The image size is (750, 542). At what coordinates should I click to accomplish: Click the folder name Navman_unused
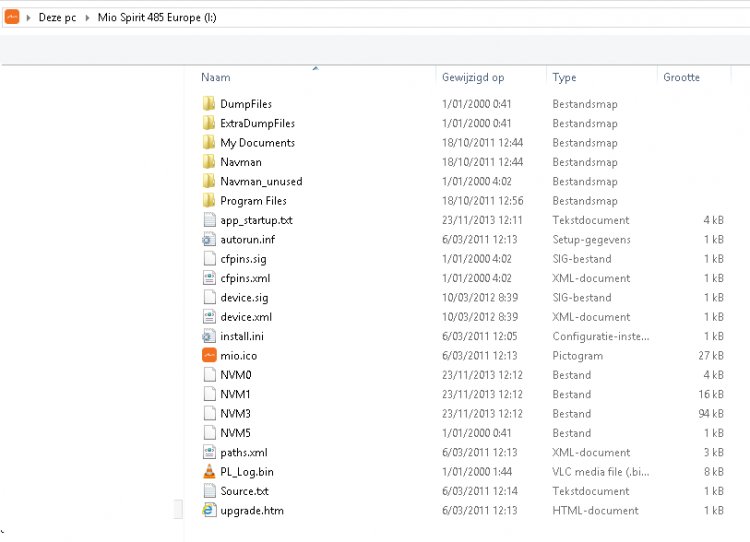pos(261,181)
